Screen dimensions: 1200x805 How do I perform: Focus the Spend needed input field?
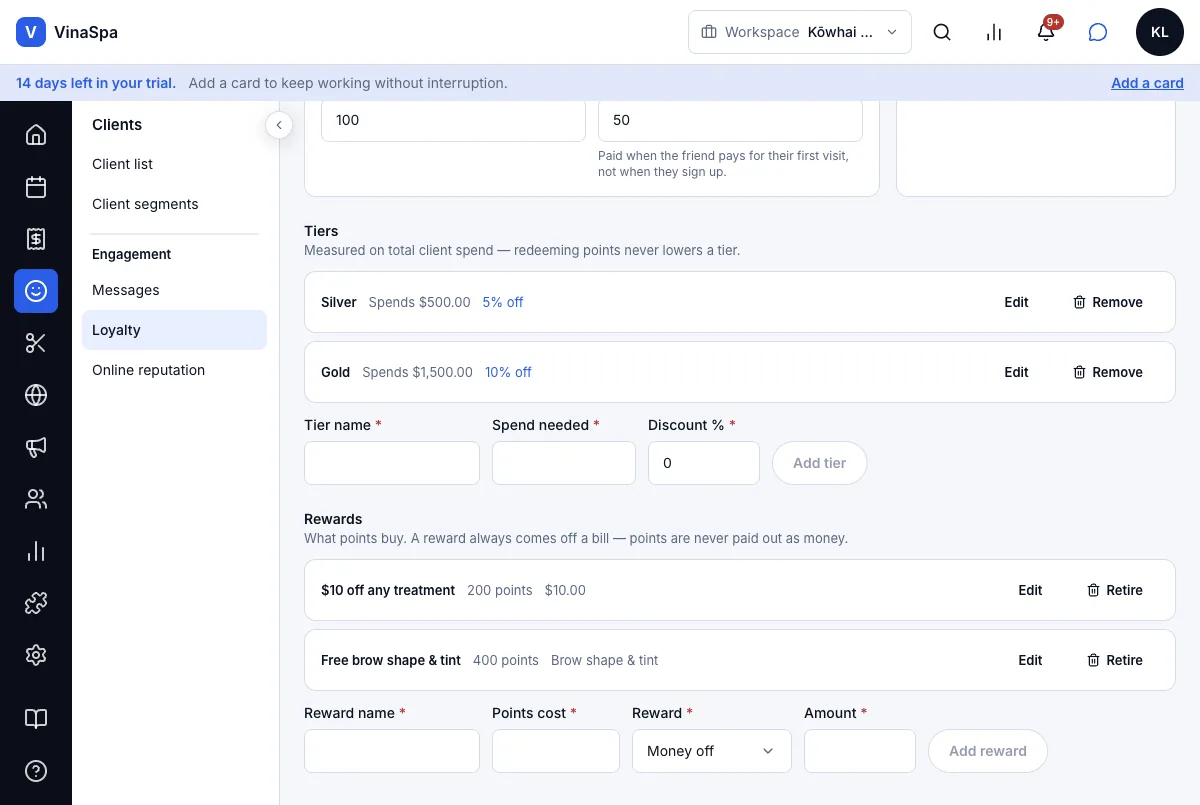(564, 463)
